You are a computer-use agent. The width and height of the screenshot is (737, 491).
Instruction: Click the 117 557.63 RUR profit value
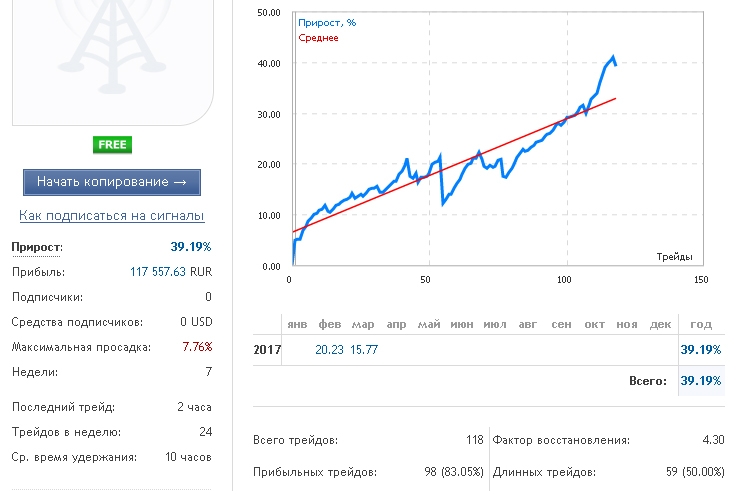coord(171,272)
